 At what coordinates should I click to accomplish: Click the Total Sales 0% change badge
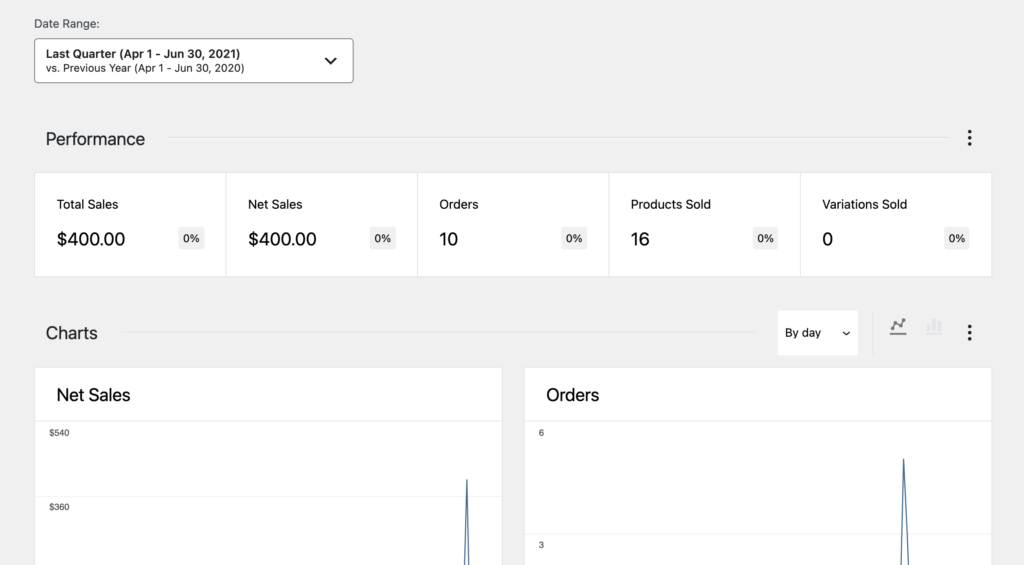[x=191, y=239]
